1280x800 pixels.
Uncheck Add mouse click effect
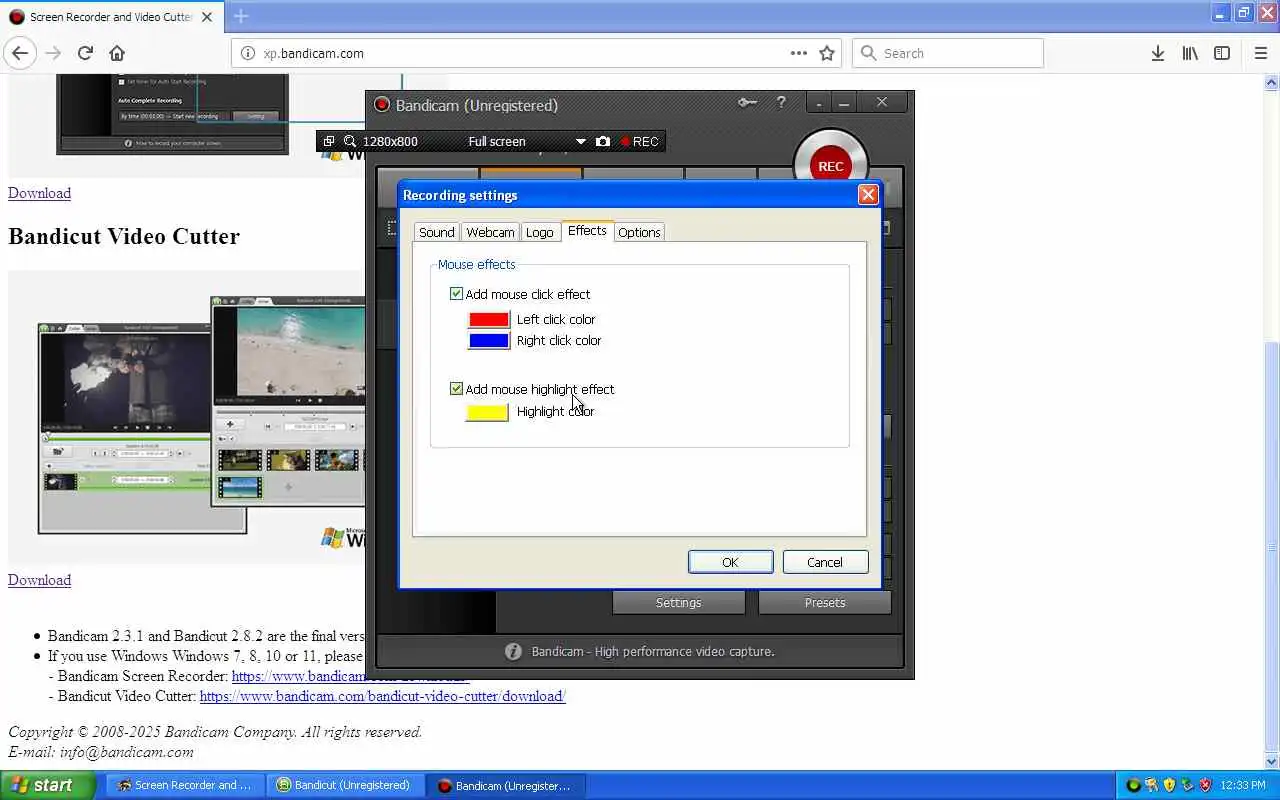pyautogui.click(x=456, y=294)
